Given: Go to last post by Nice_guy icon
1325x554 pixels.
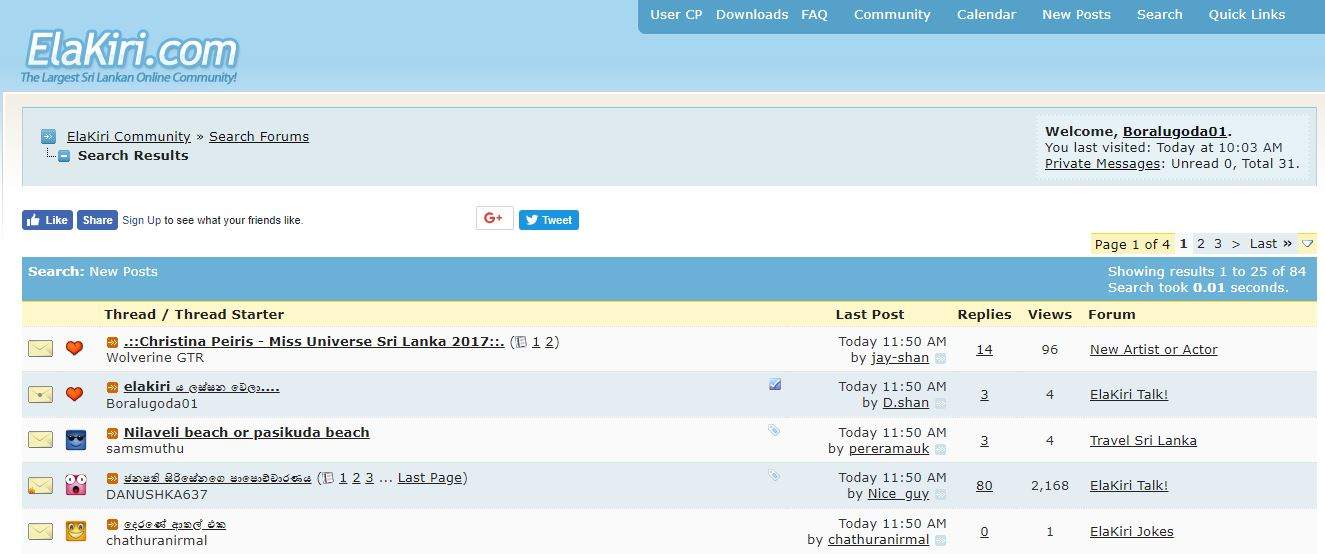Looking at the screenshot, I should pos(940,494).
